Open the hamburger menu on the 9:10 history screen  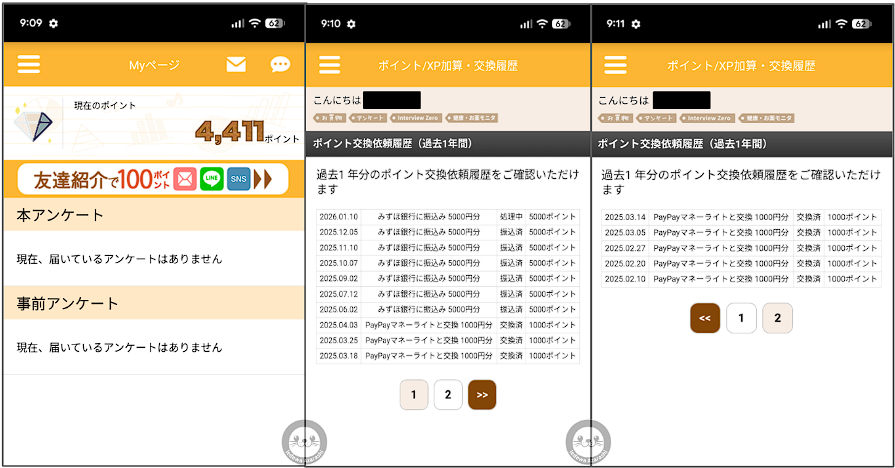coord(329,65)
